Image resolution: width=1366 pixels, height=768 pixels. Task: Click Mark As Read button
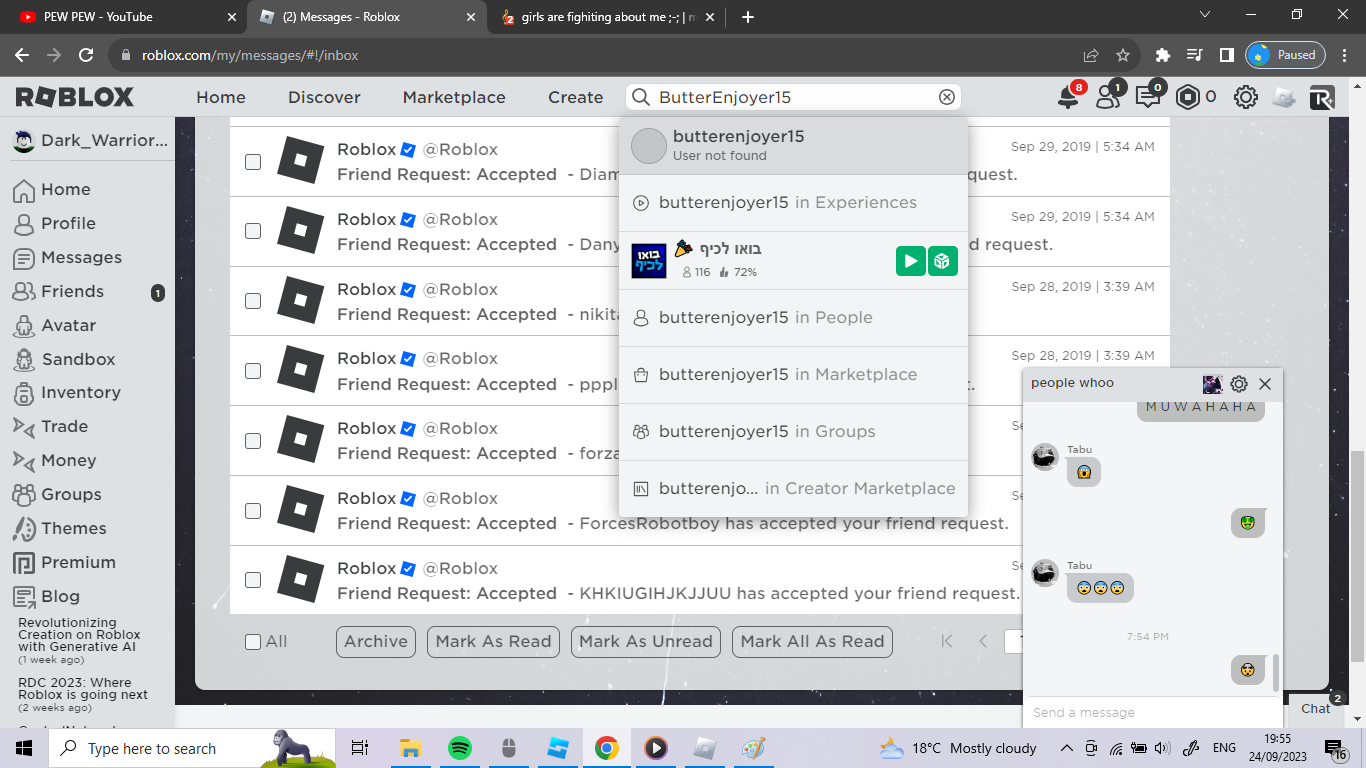click(x=493, y=642)
